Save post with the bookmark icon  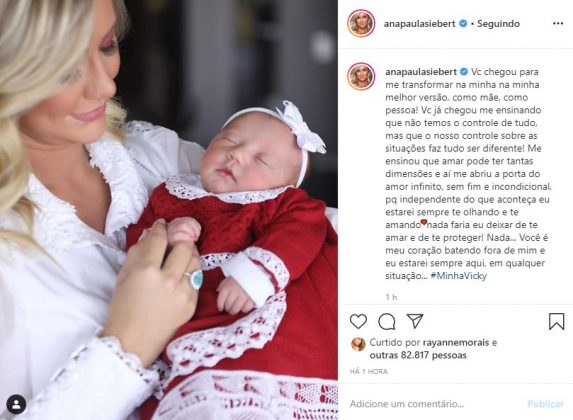point(556,322)
